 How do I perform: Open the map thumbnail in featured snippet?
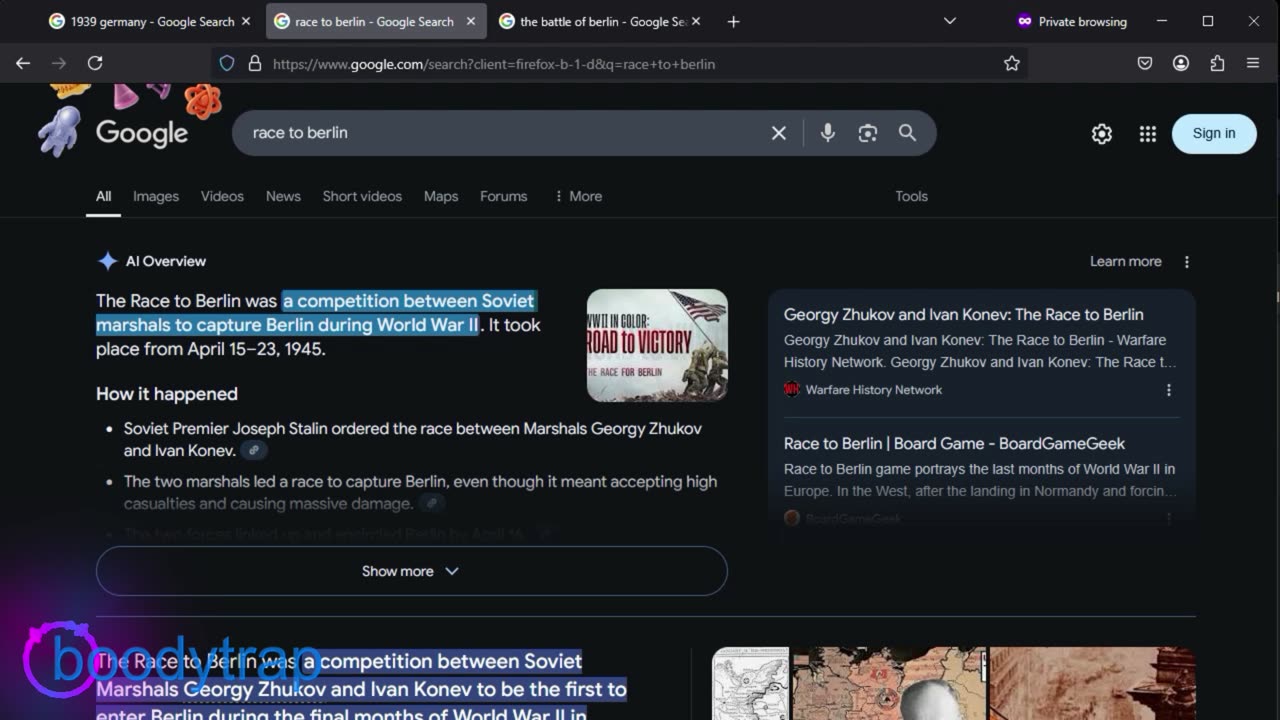tap(751, 683)
